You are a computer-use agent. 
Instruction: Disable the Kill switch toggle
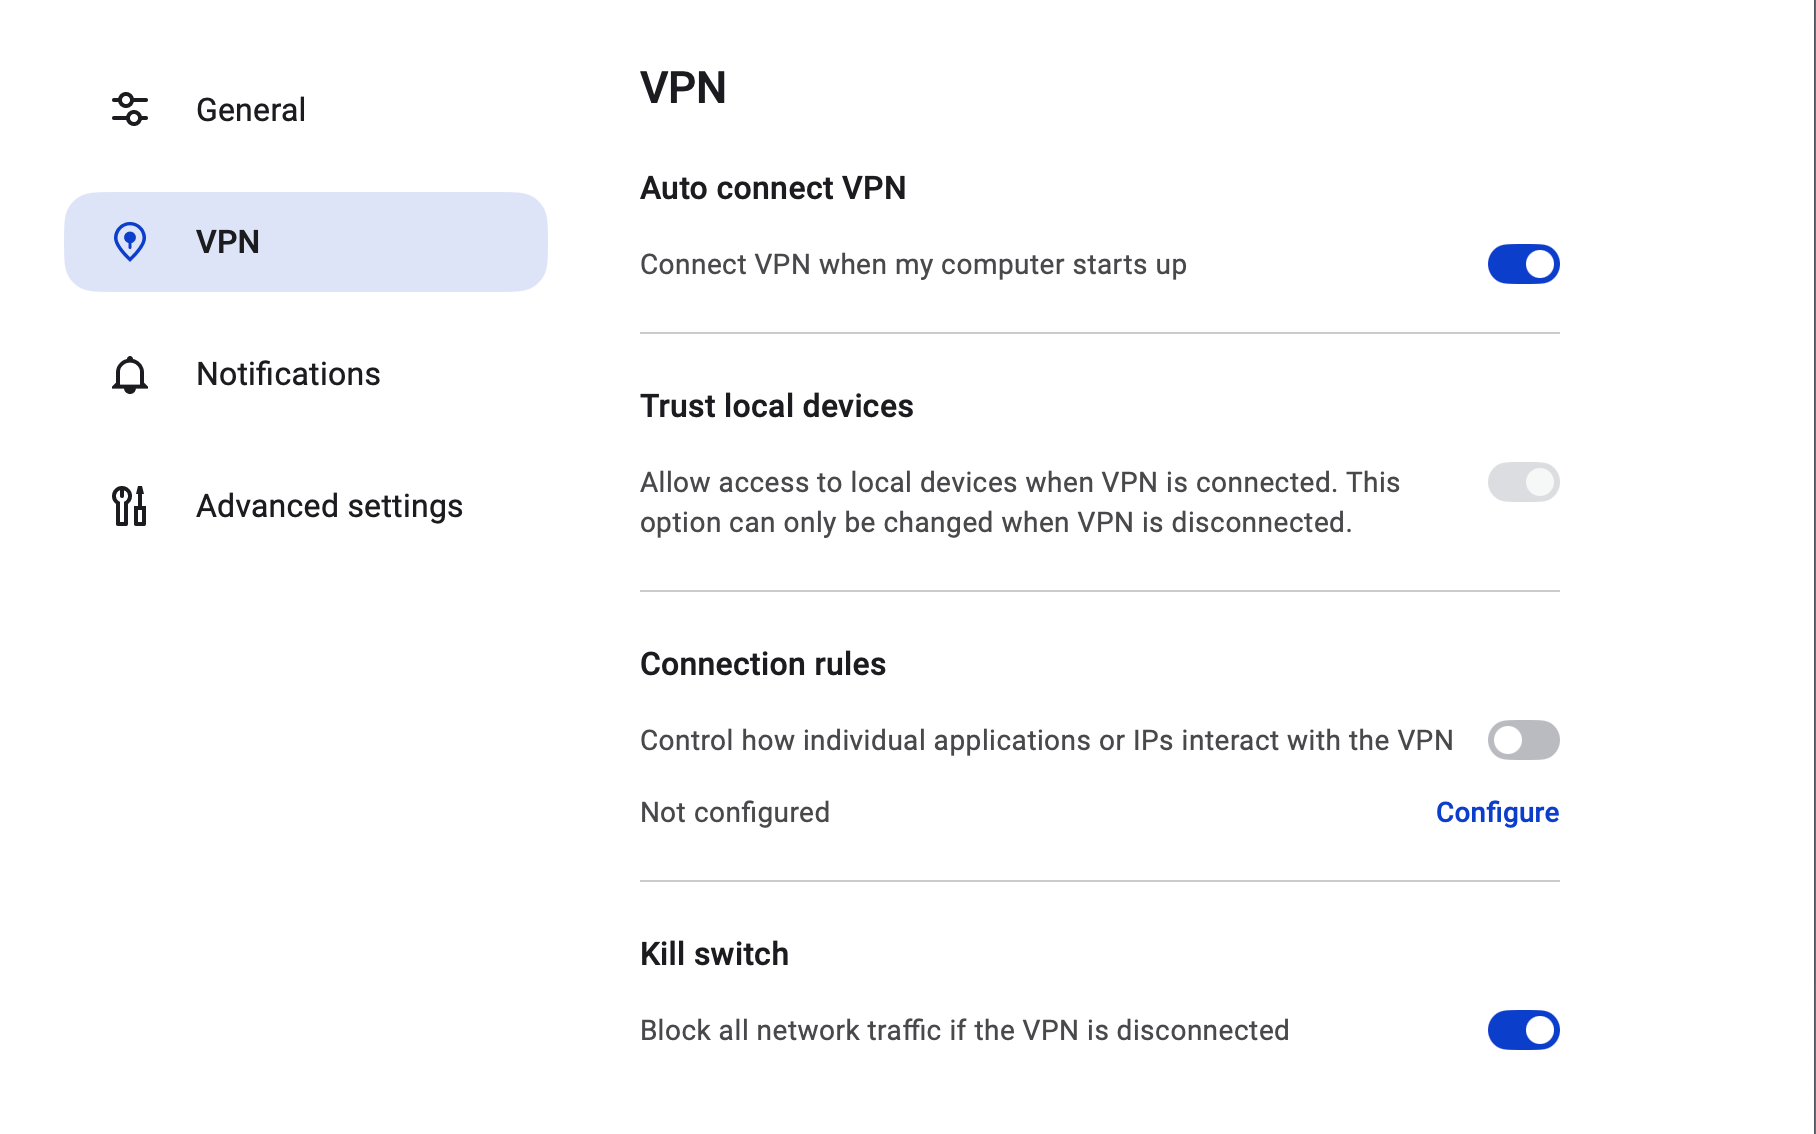(x=1523, y=1029)
